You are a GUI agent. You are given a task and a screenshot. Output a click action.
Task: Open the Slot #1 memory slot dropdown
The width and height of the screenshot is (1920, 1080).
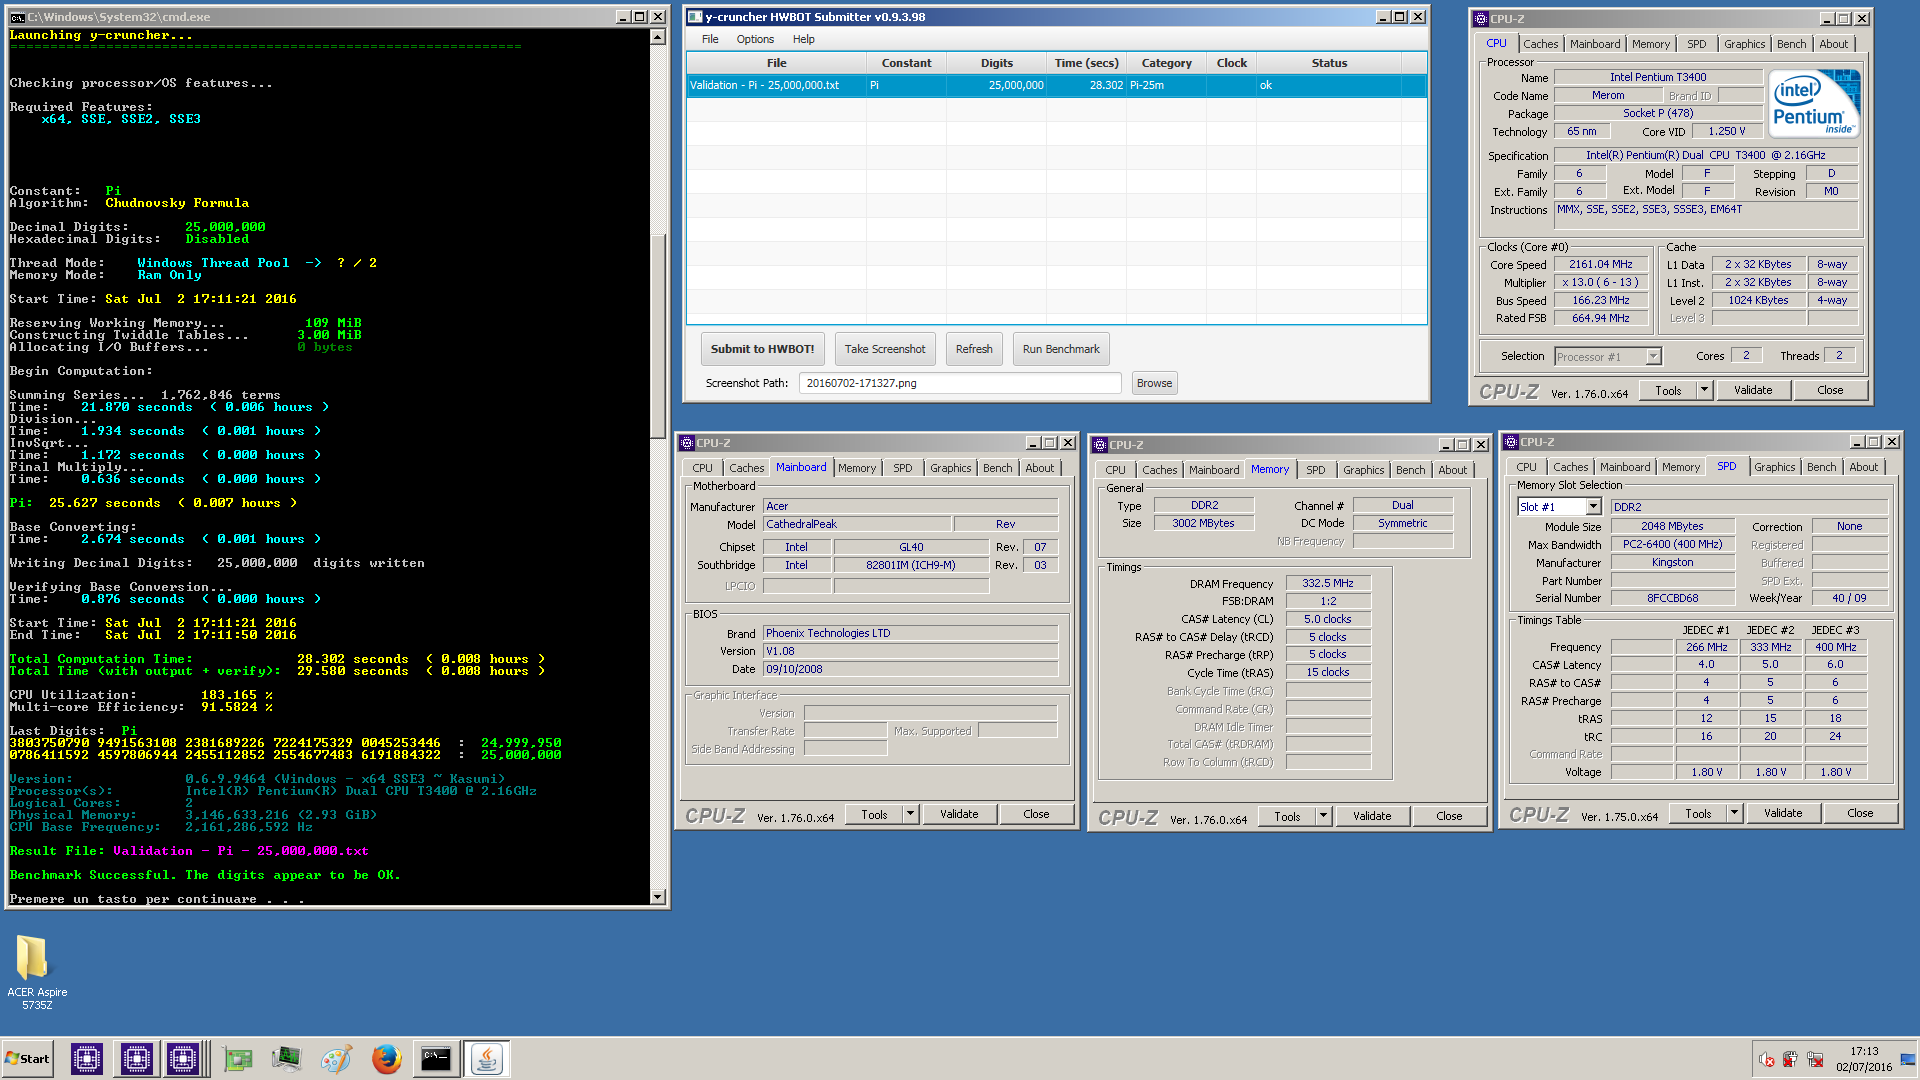pyautogui.click(x=1593, y=507)
